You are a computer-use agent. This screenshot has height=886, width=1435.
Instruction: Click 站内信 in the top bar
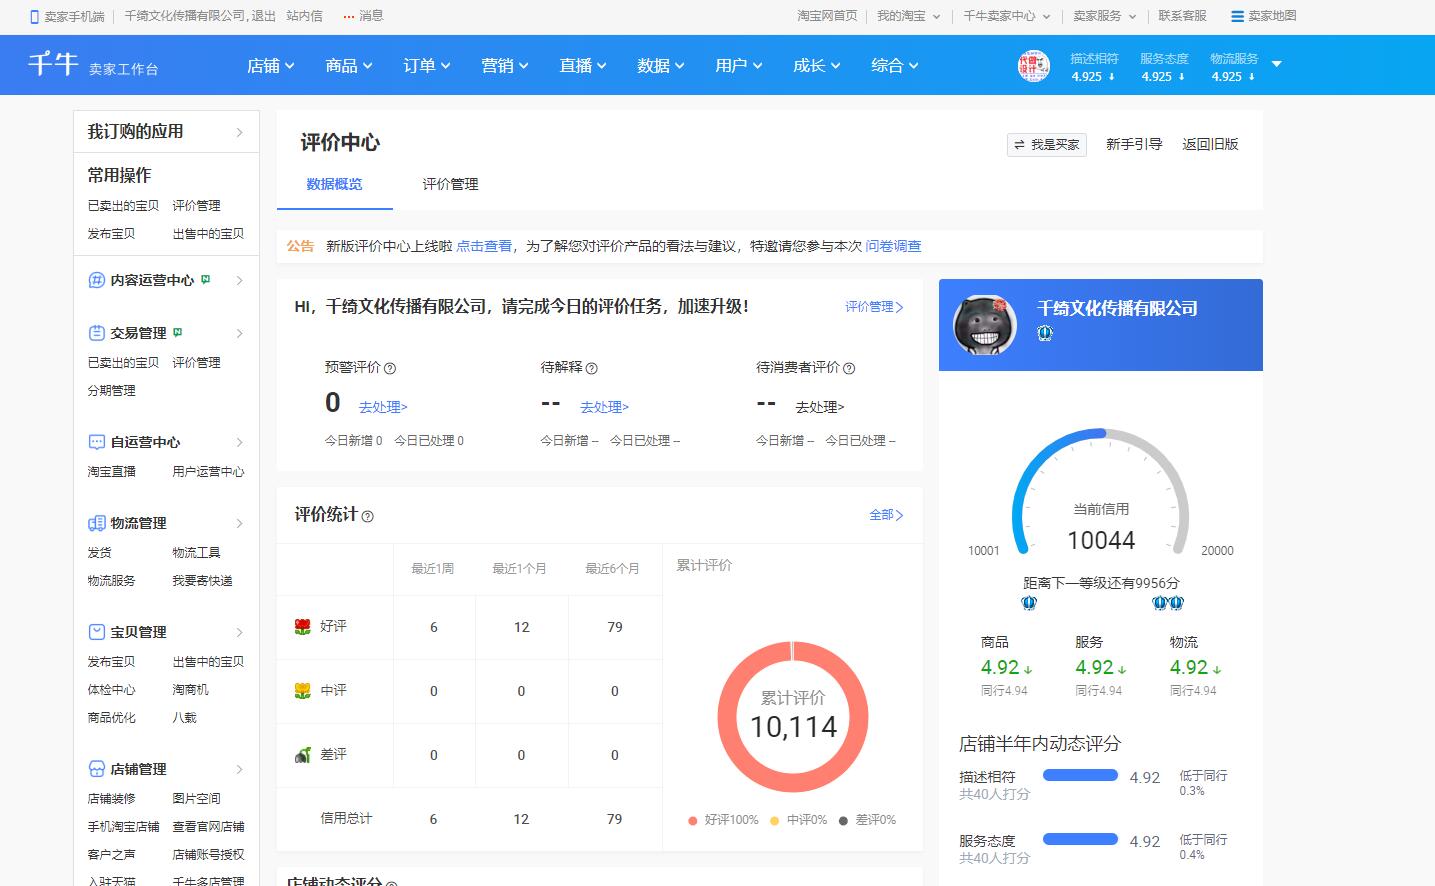coord(304,16)
